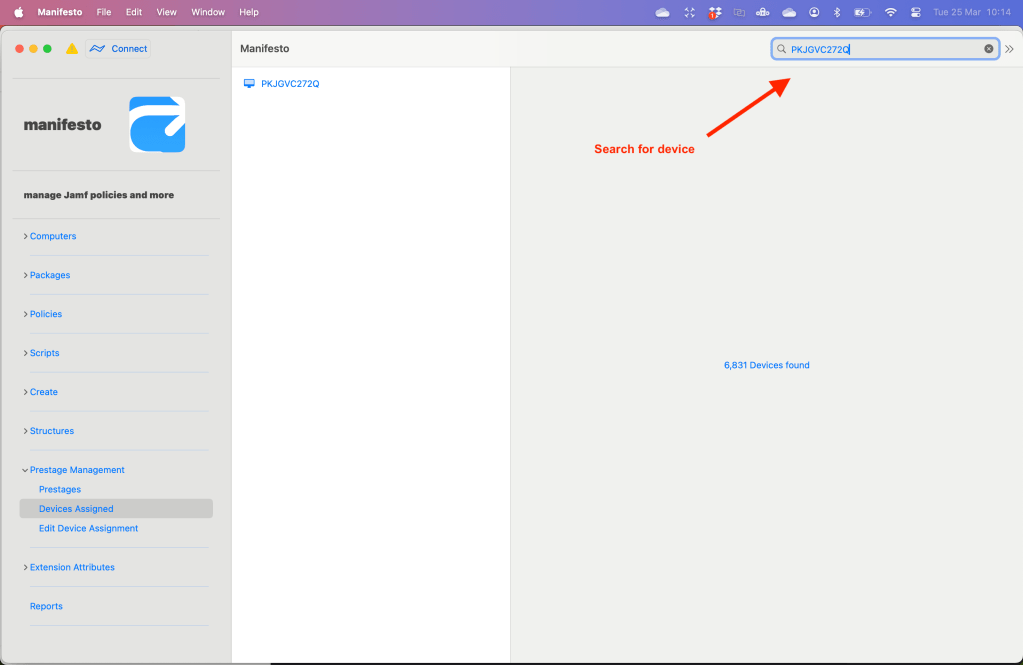Expand the Computers section
Screen dimensions: 1023x665
[53, 236]
